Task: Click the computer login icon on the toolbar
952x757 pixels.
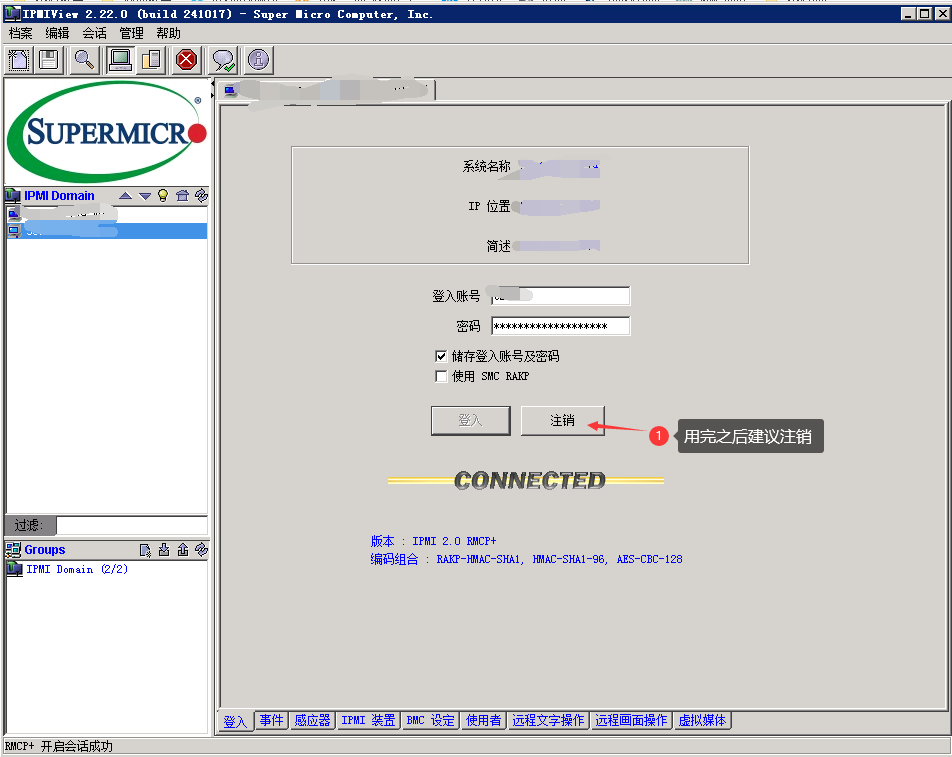Action: pyautogui.click(x=120, y=60)
